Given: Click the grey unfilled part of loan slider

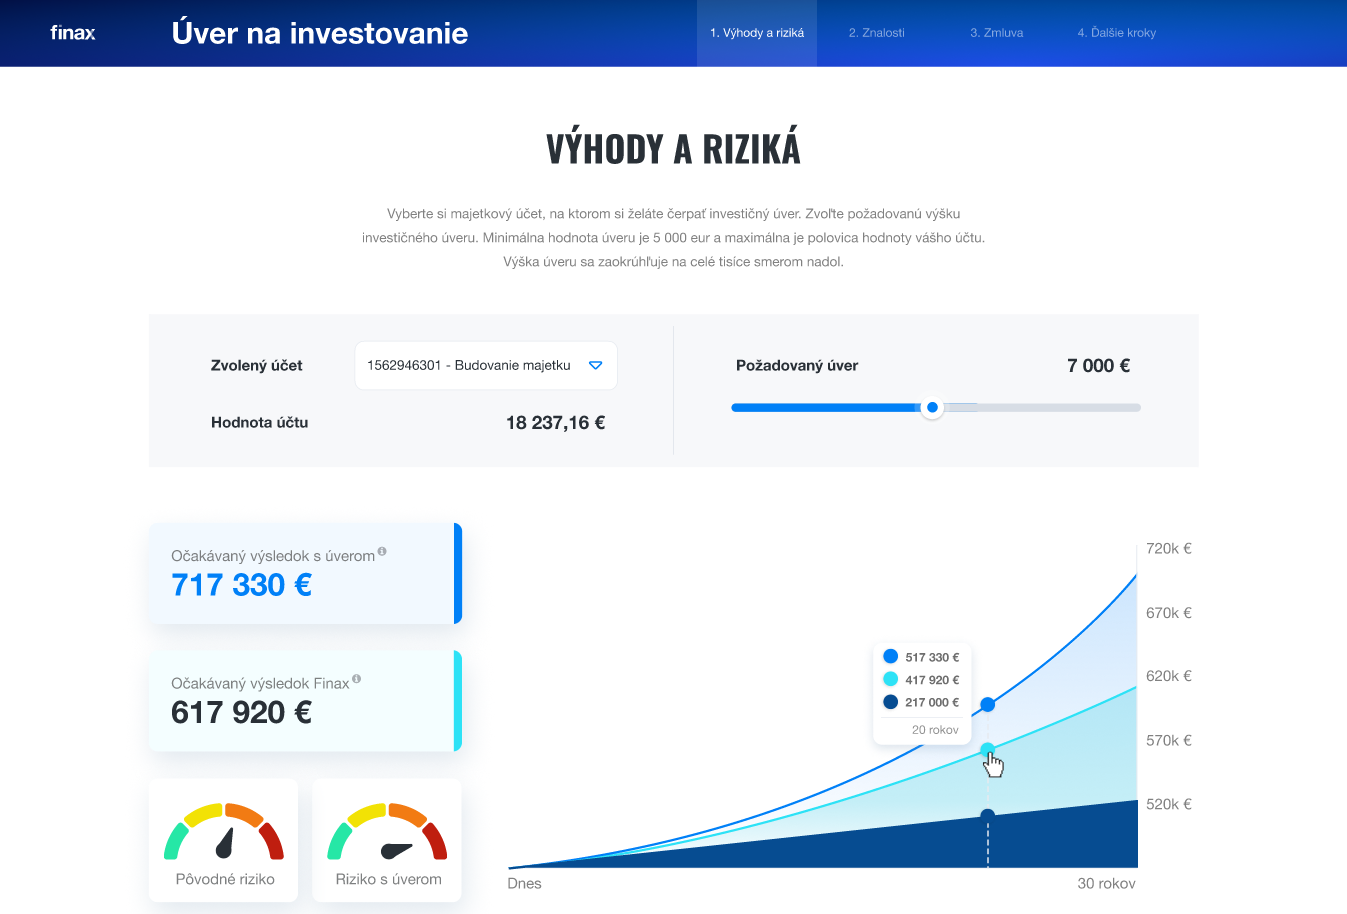Looking at the screenshot, I should pos(1042,407).
